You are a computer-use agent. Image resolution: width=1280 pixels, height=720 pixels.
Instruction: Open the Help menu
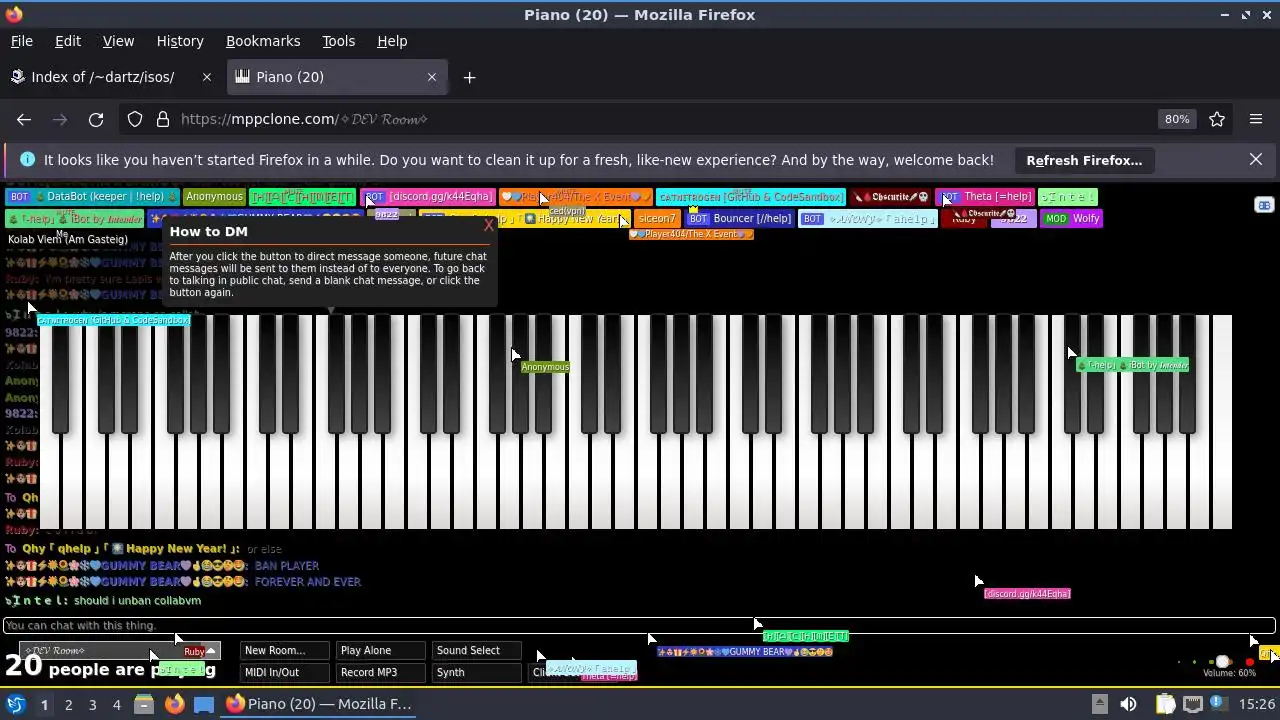click(392, 41)
